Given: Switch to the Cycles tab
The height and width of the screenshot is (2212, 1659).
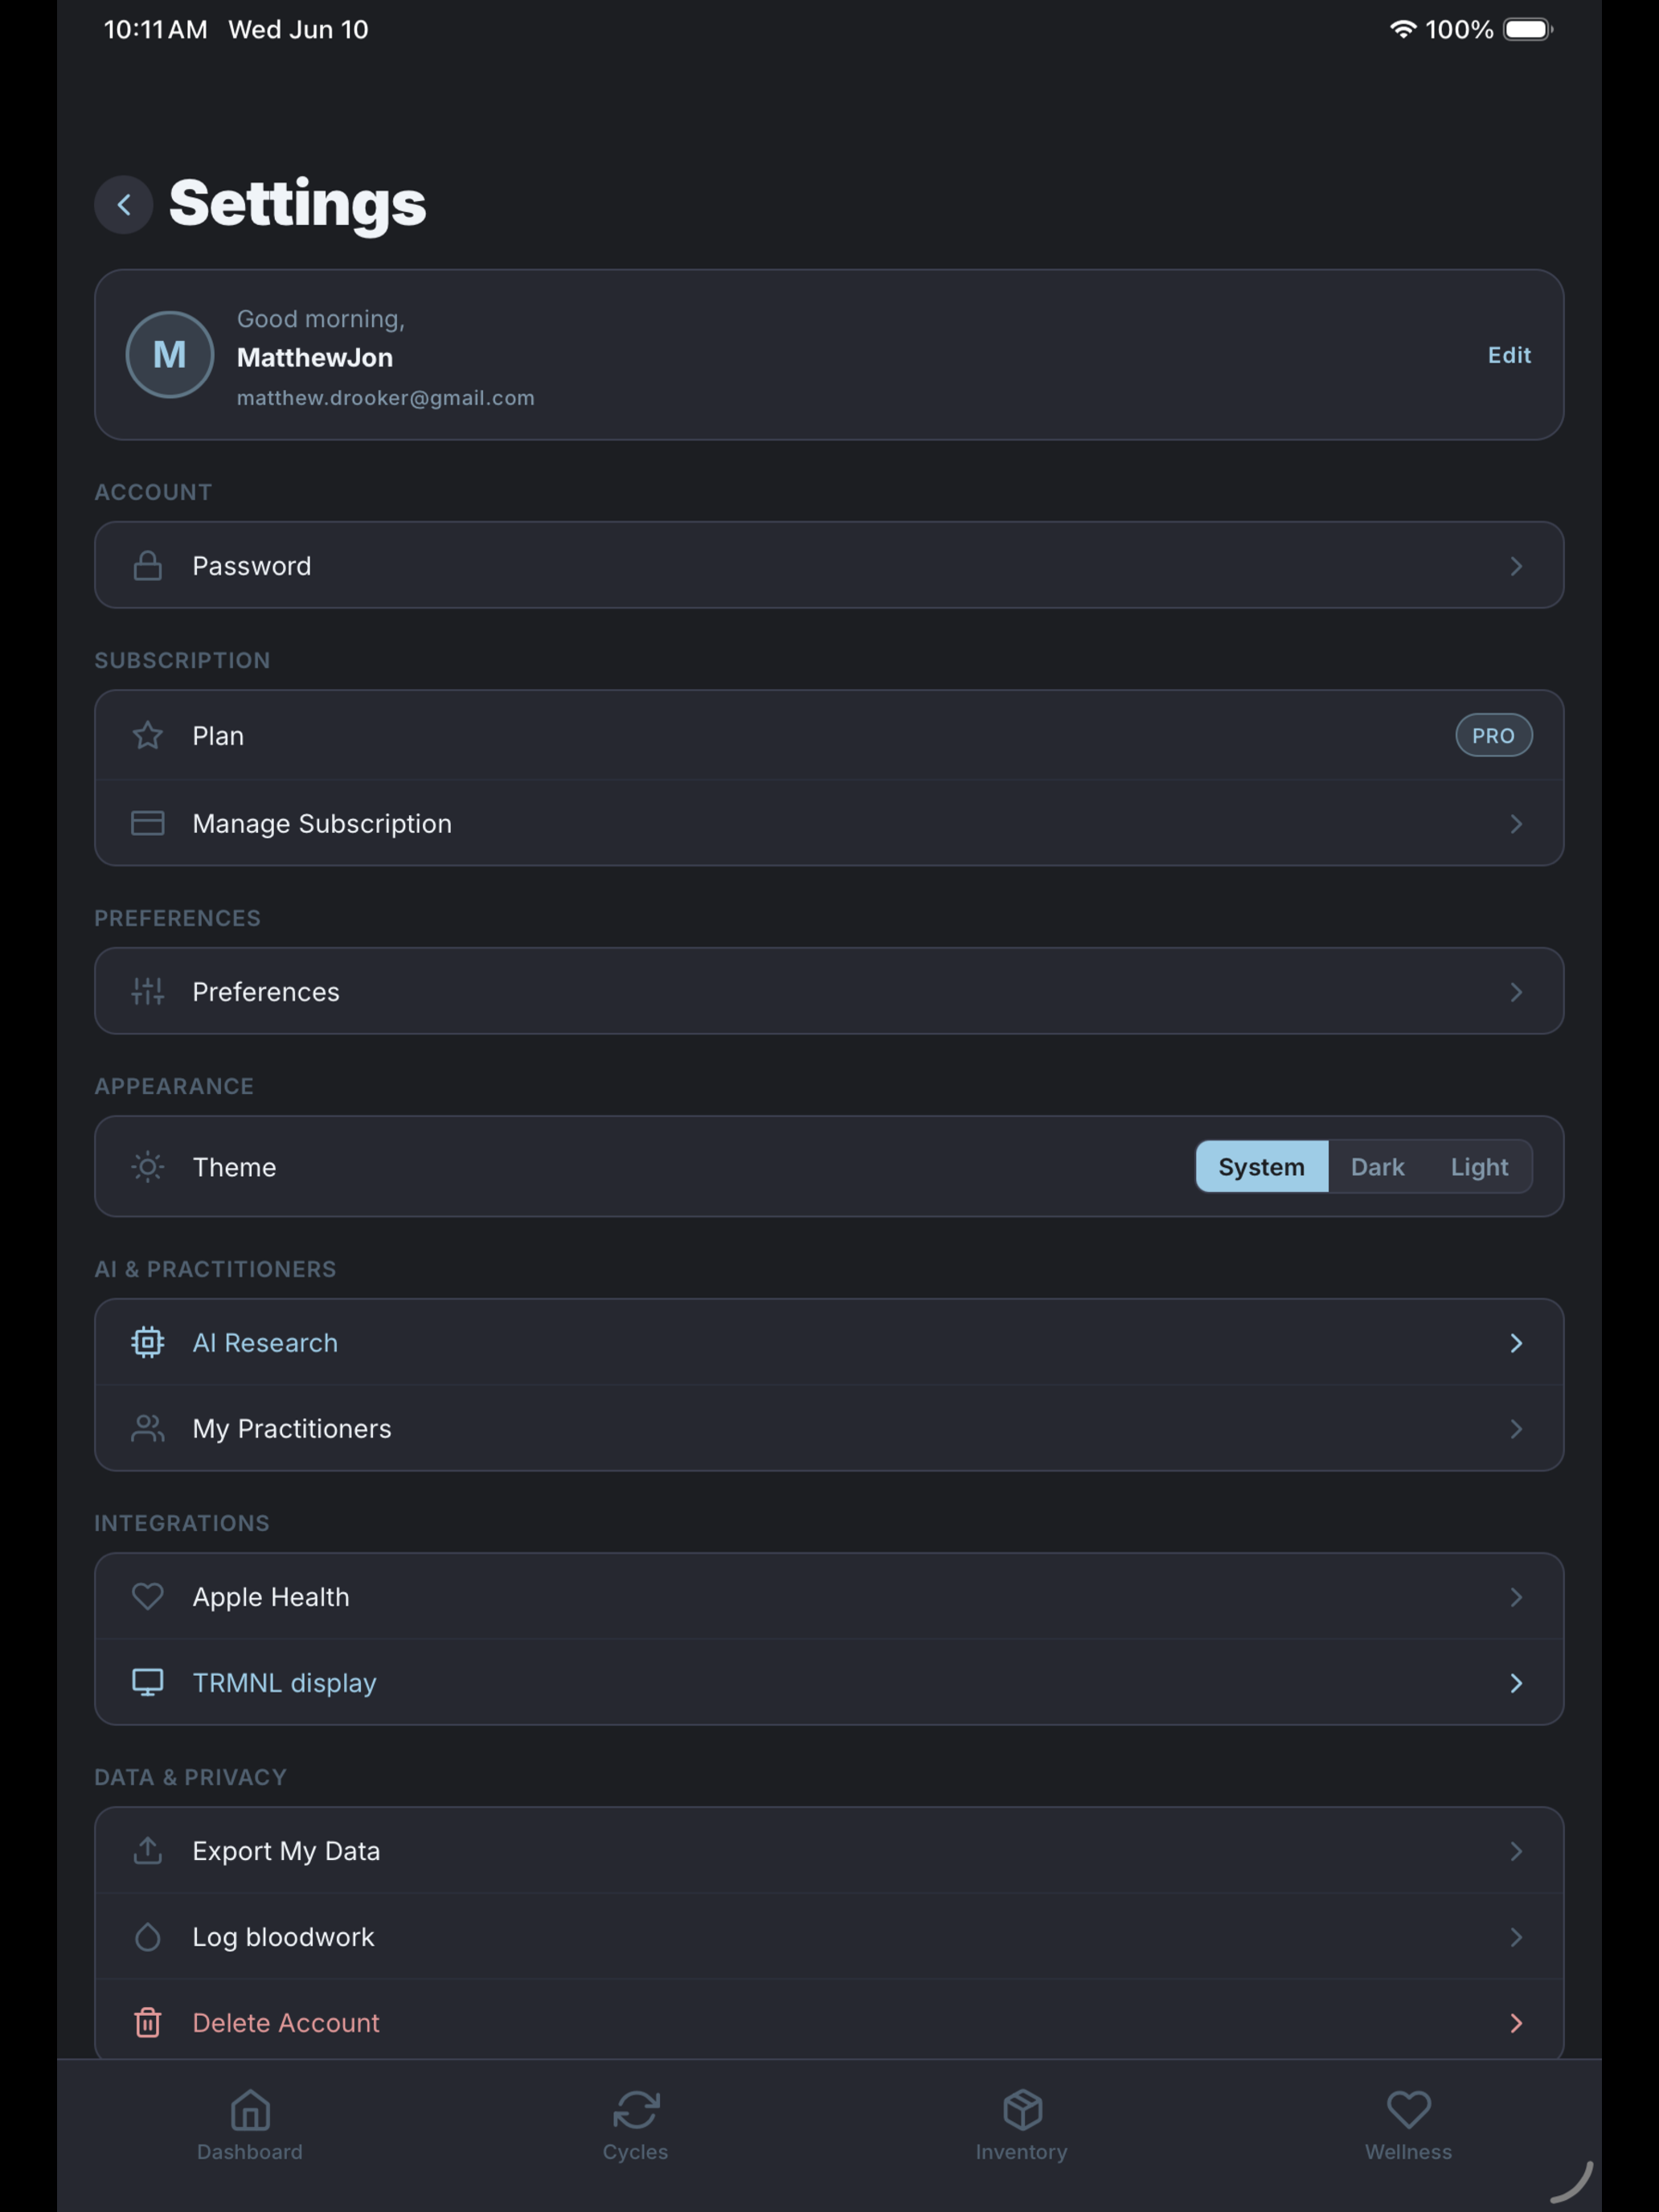Looking at the screenshot, I should coord(635,2125).
